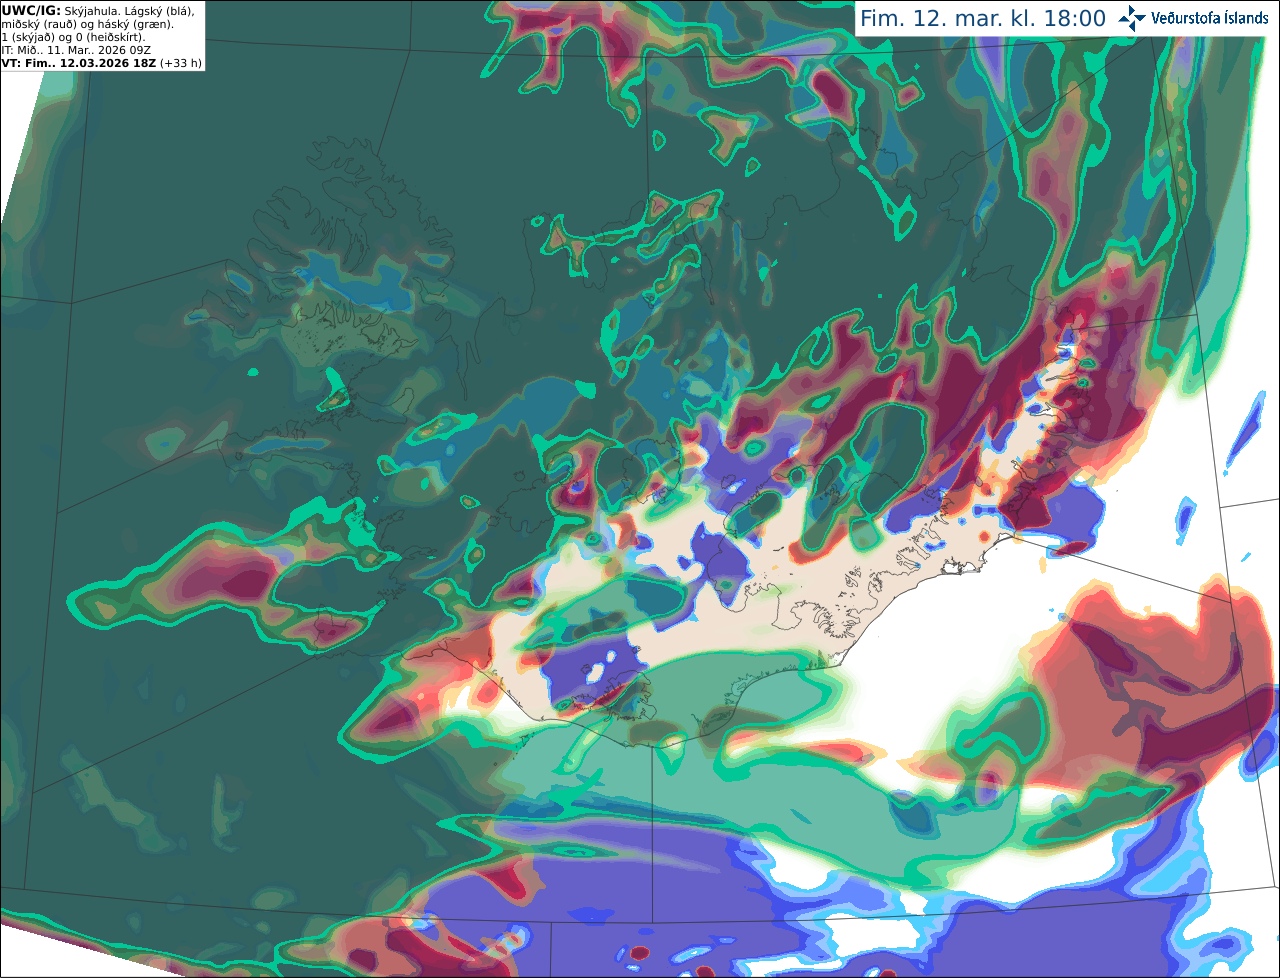Click the 'Fim. 12. mar. kl. 18:00' timestamp
This screenshot has height=978, width=1280.
(983, 19)
